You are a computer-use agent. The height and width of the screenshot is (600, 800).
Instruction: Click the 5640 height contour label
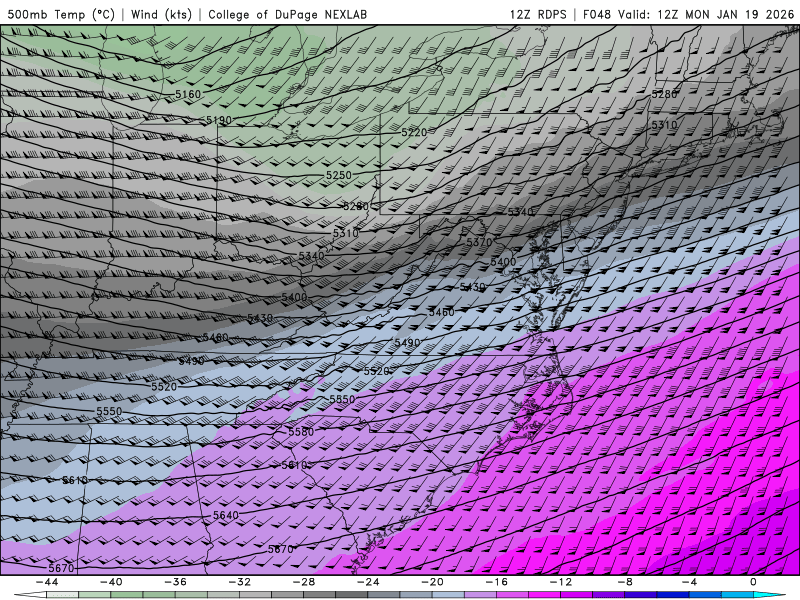(226, 515)
